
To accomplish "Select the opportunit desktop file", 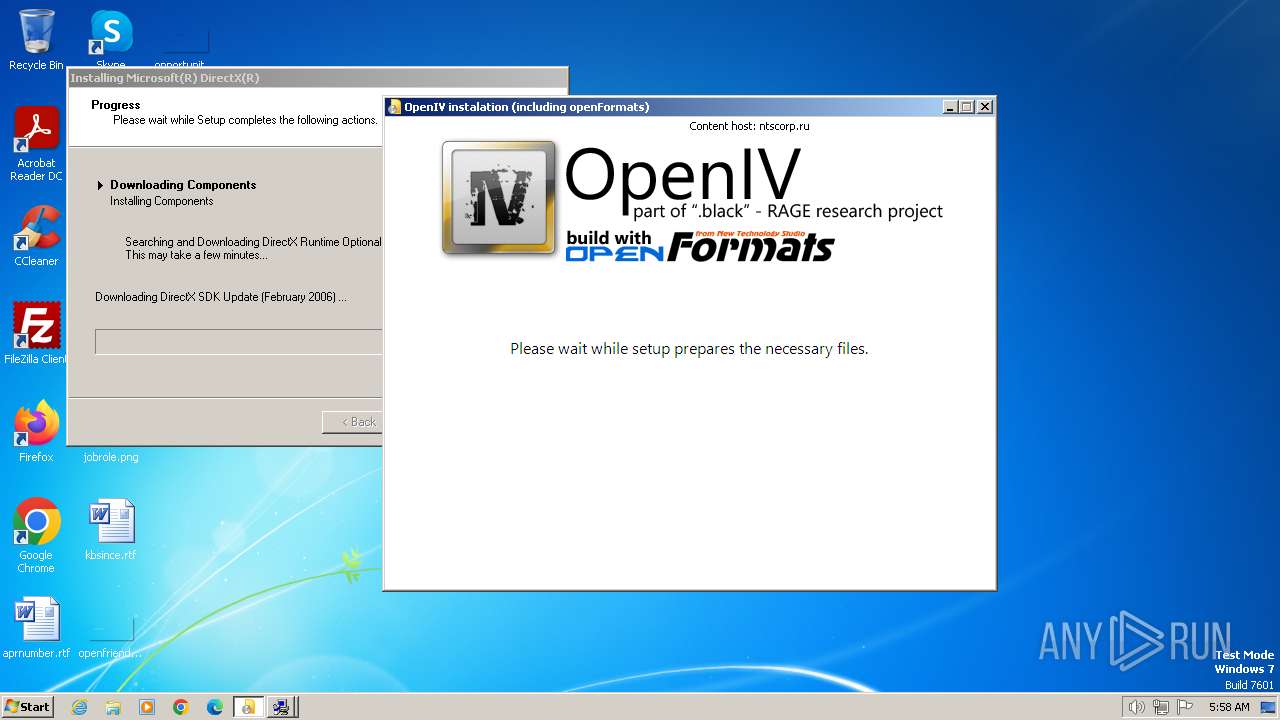I will pyautogui.click(x=180, y=48).
